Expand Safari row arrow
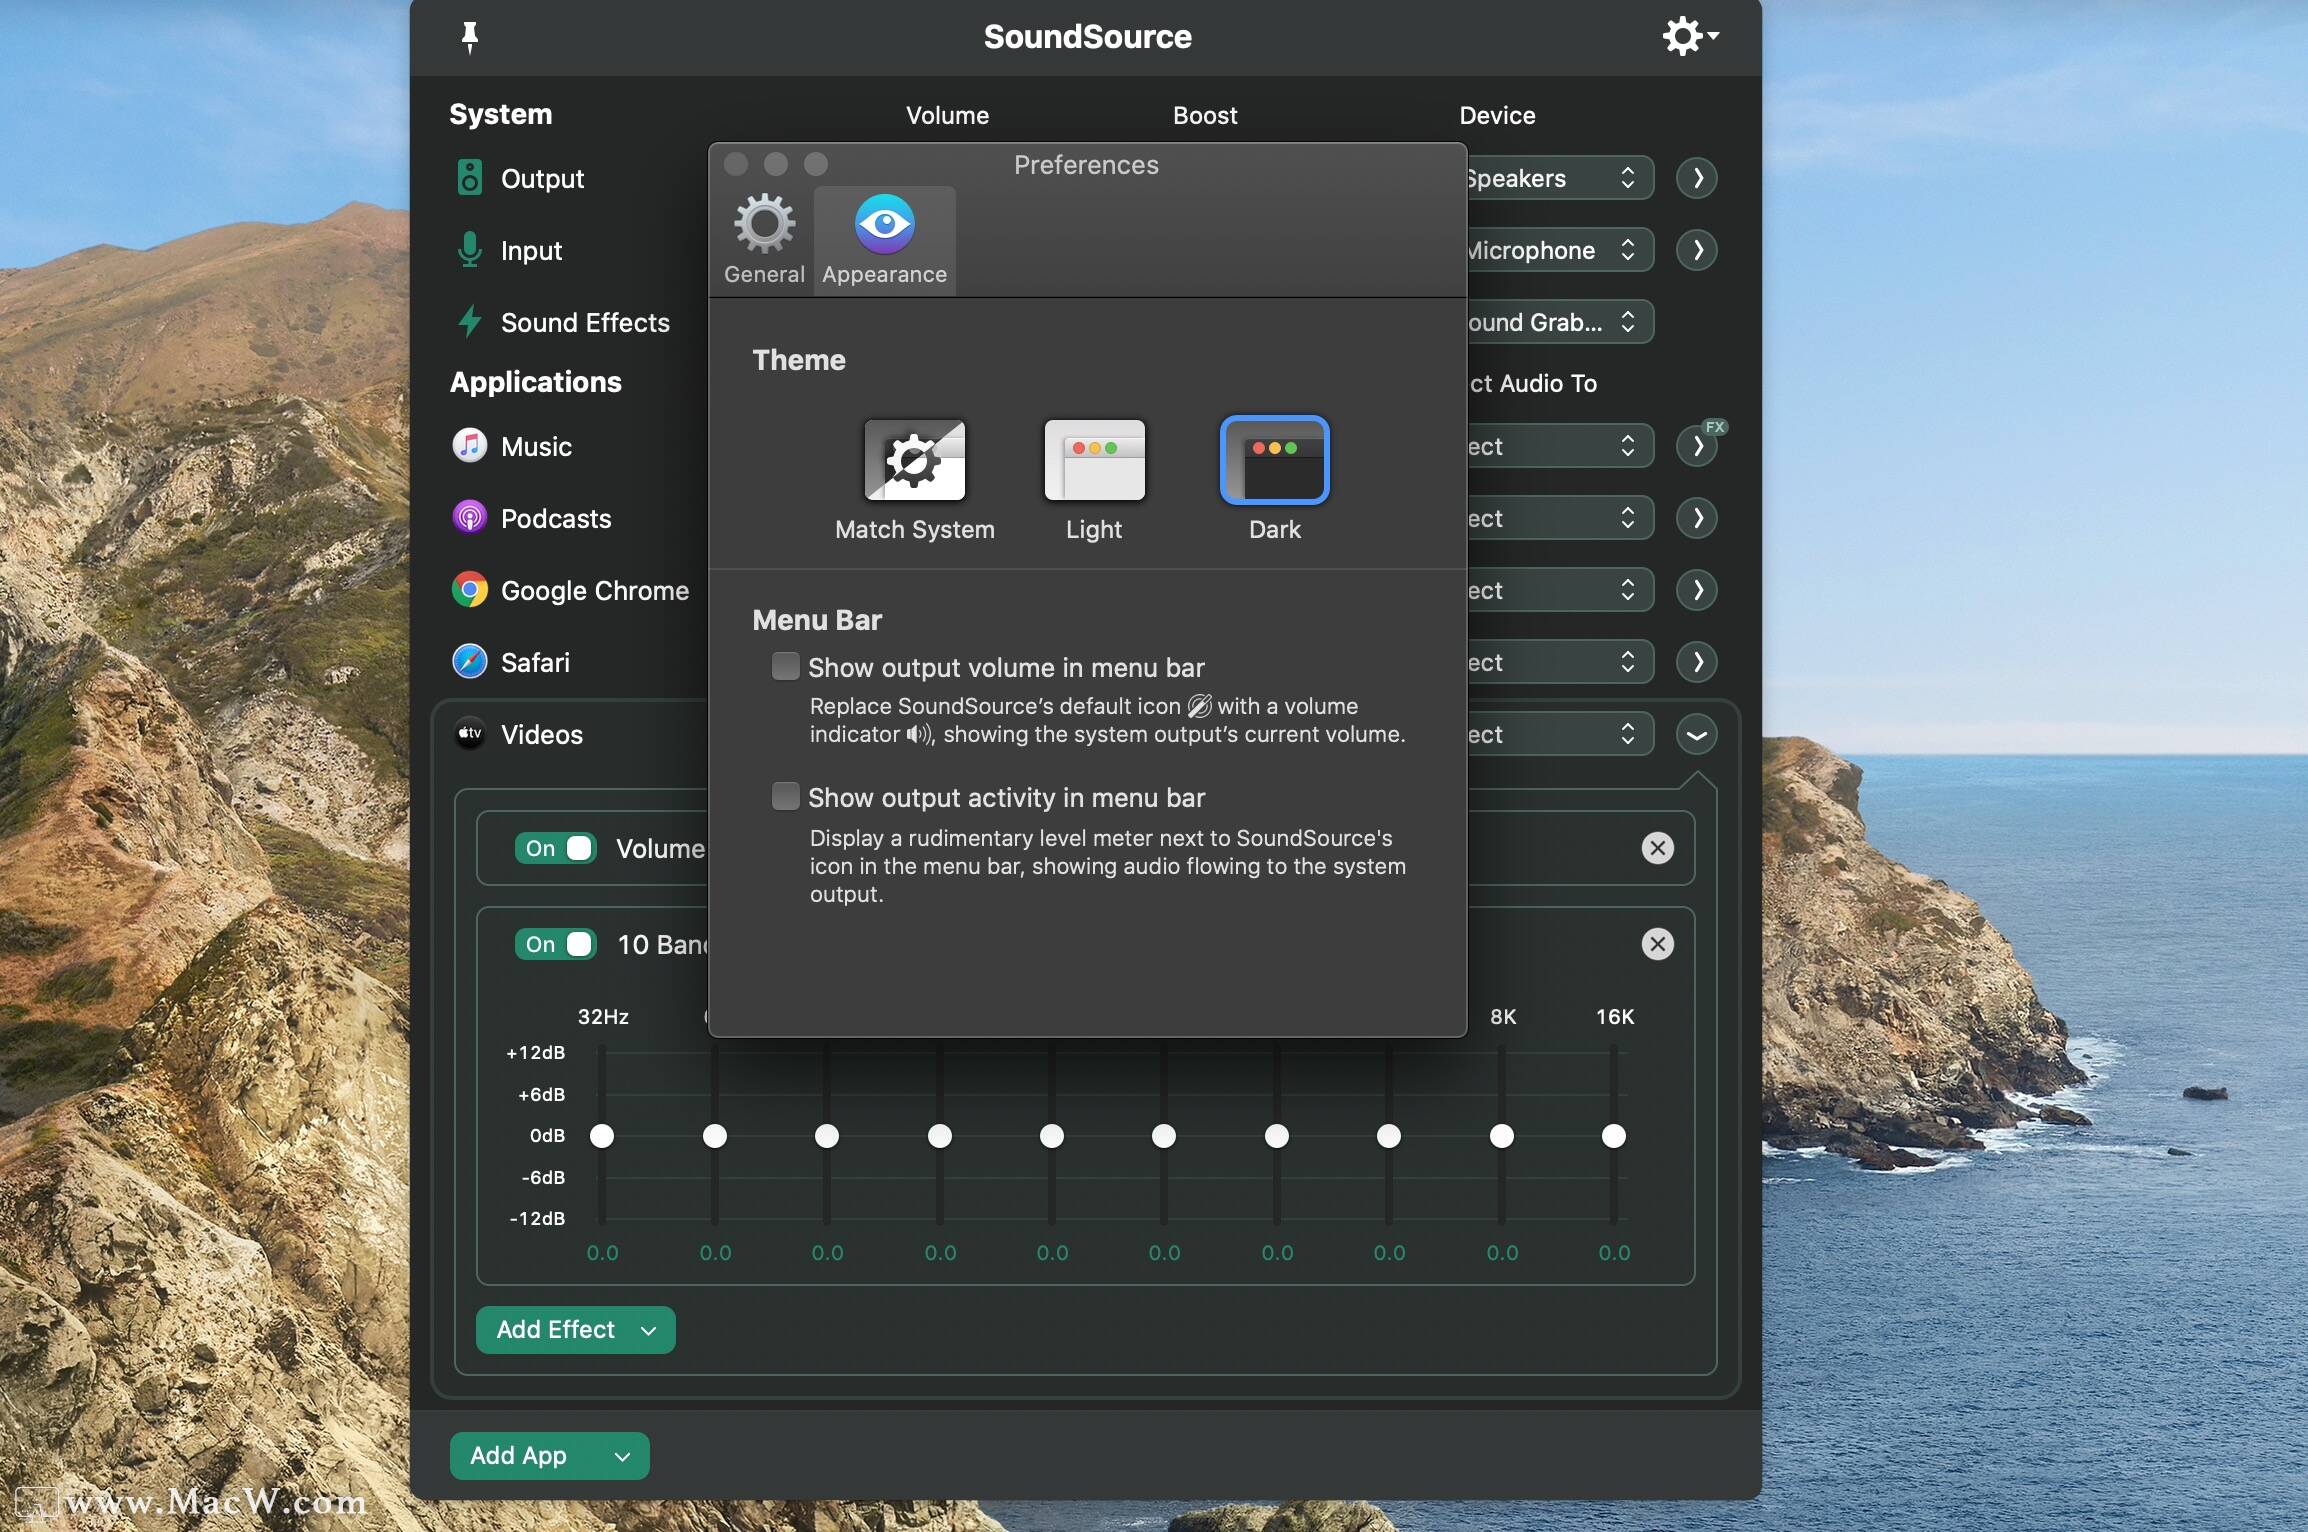The width and height of the screenshot is (2308, 1532). tap(1697, 662)
